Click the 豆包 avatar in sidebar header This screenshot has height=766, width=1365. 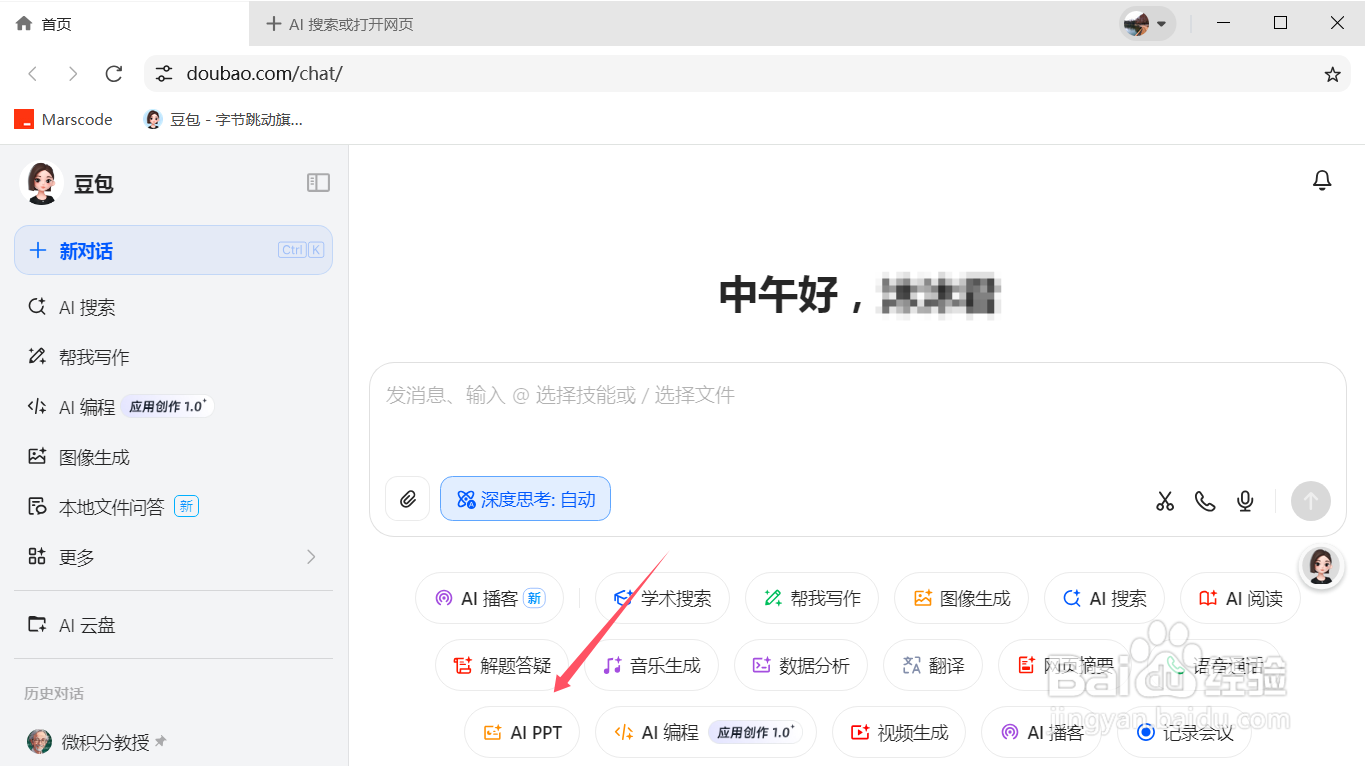[41, 183]
